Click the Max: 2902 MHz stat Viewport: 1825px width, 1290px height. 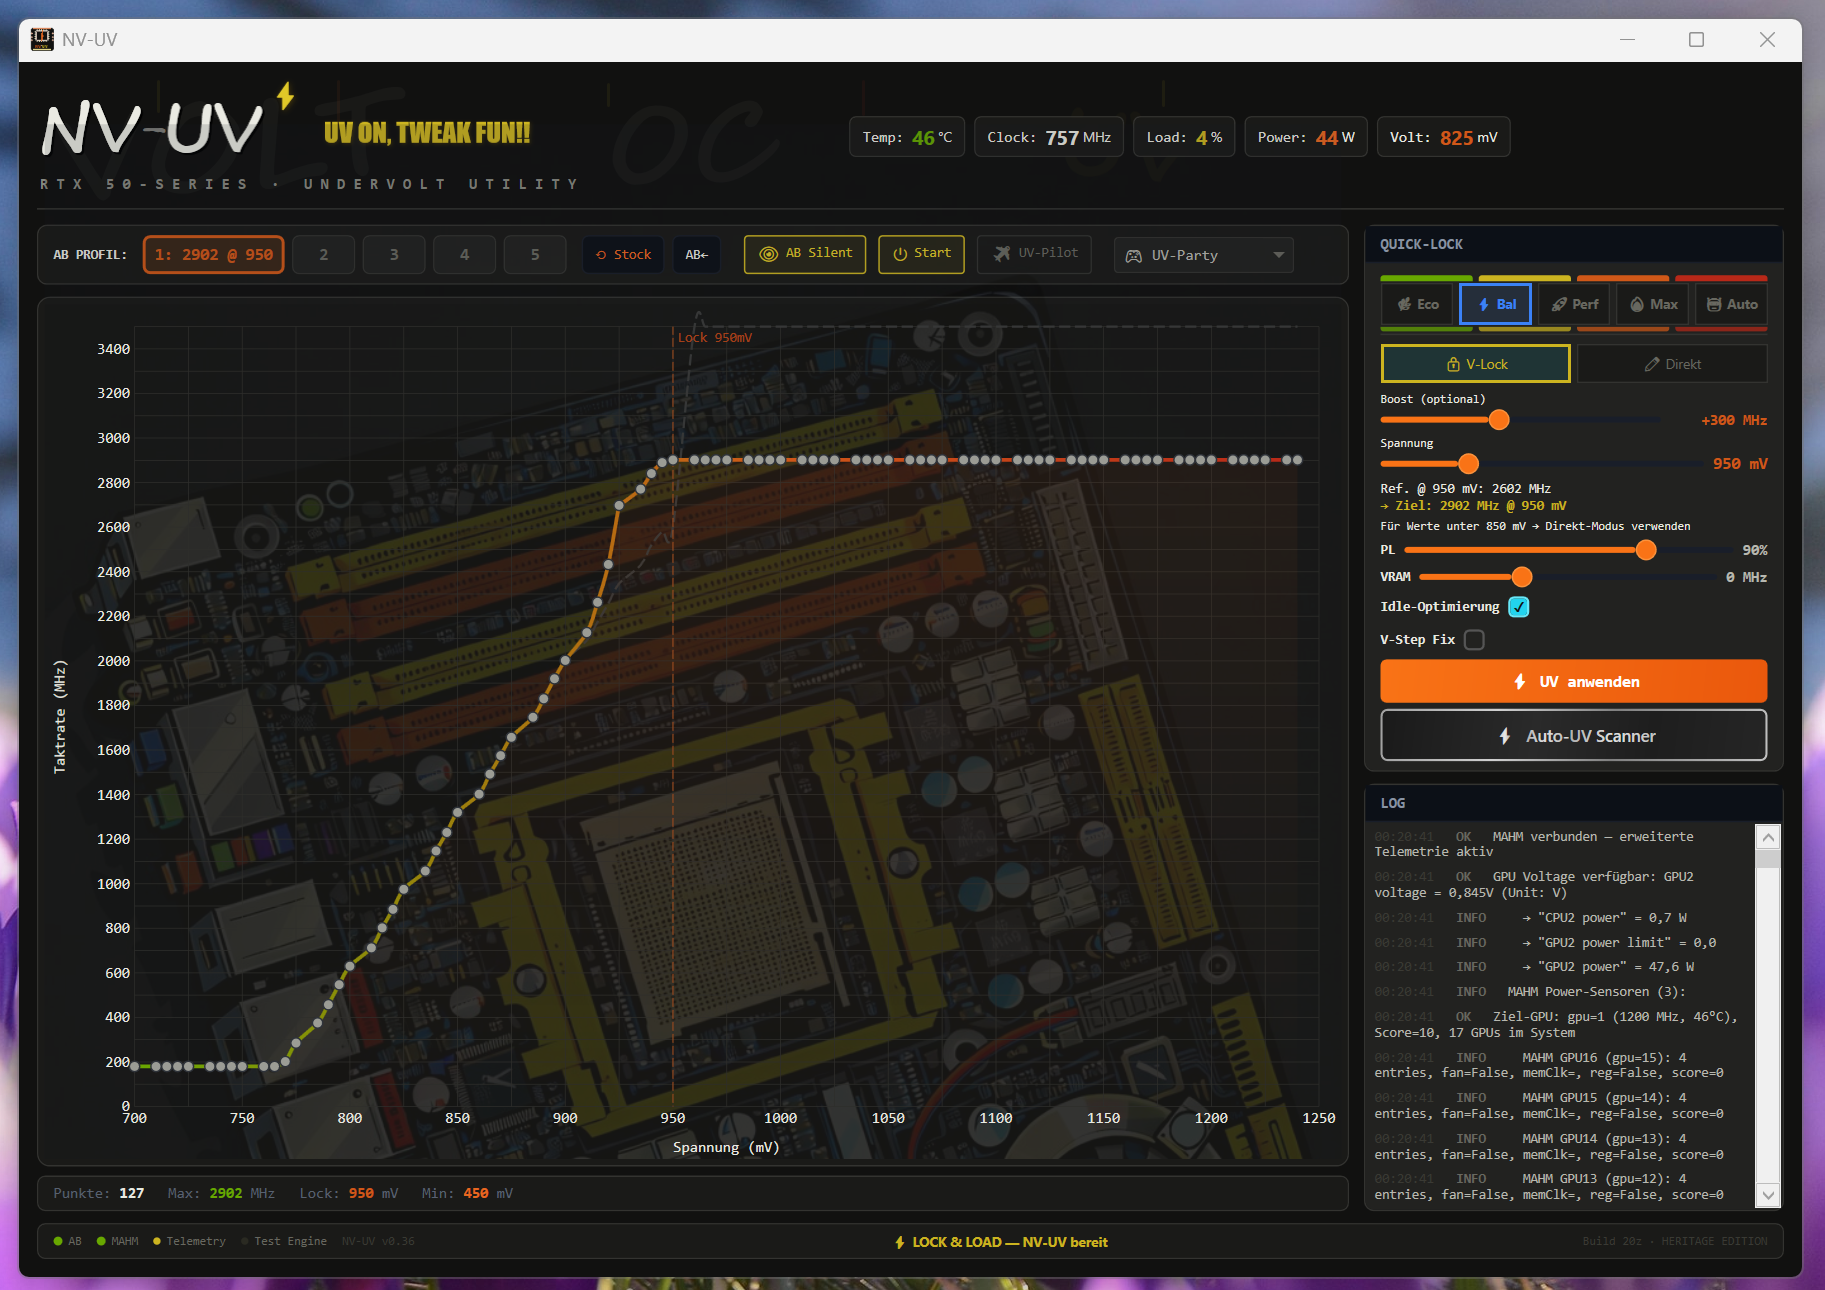[221, 1193]
